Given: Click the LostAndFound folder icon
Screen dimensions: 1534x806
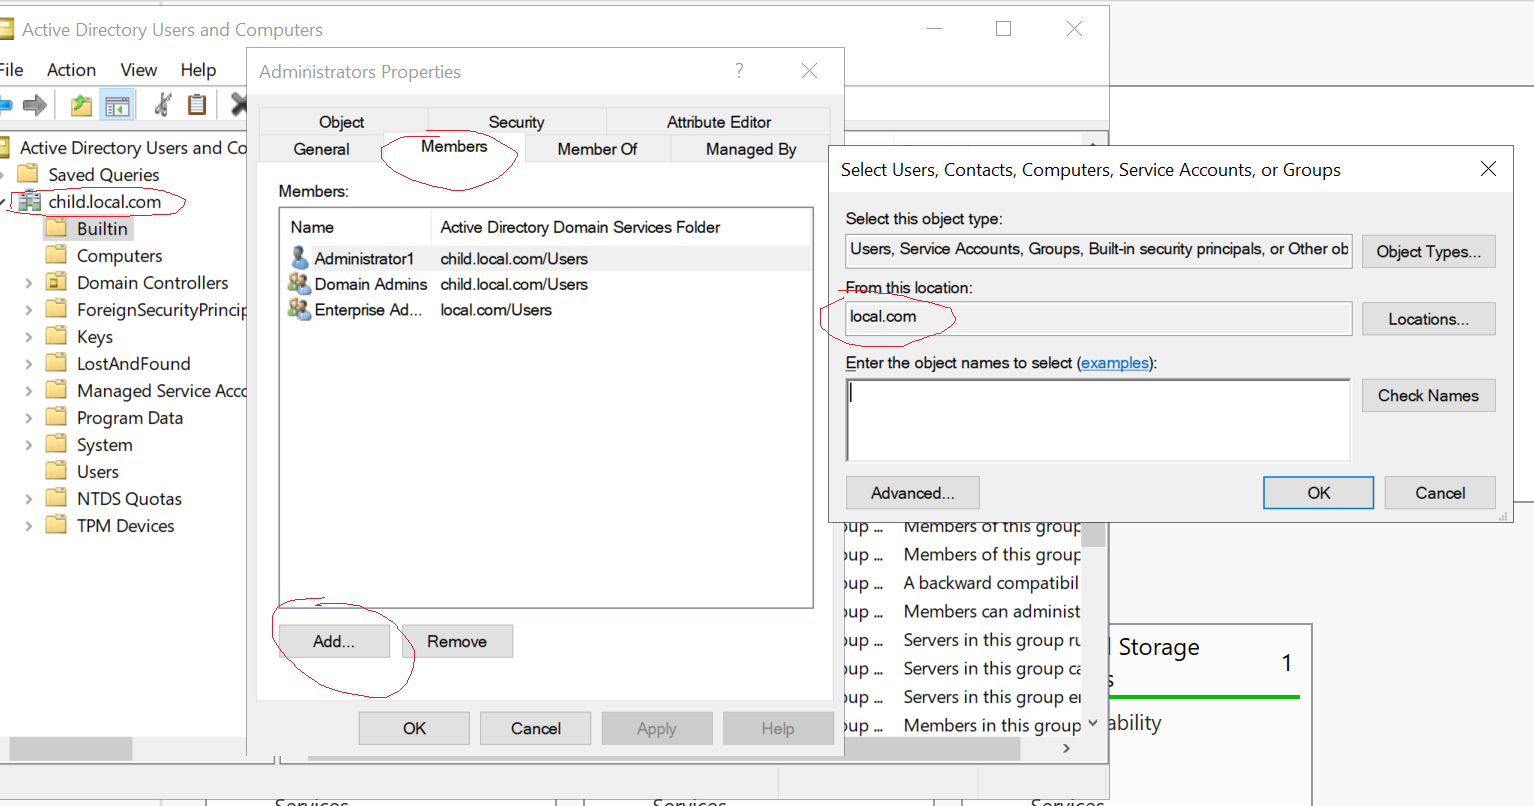Looking at the screenshot, I should (57, 363).
